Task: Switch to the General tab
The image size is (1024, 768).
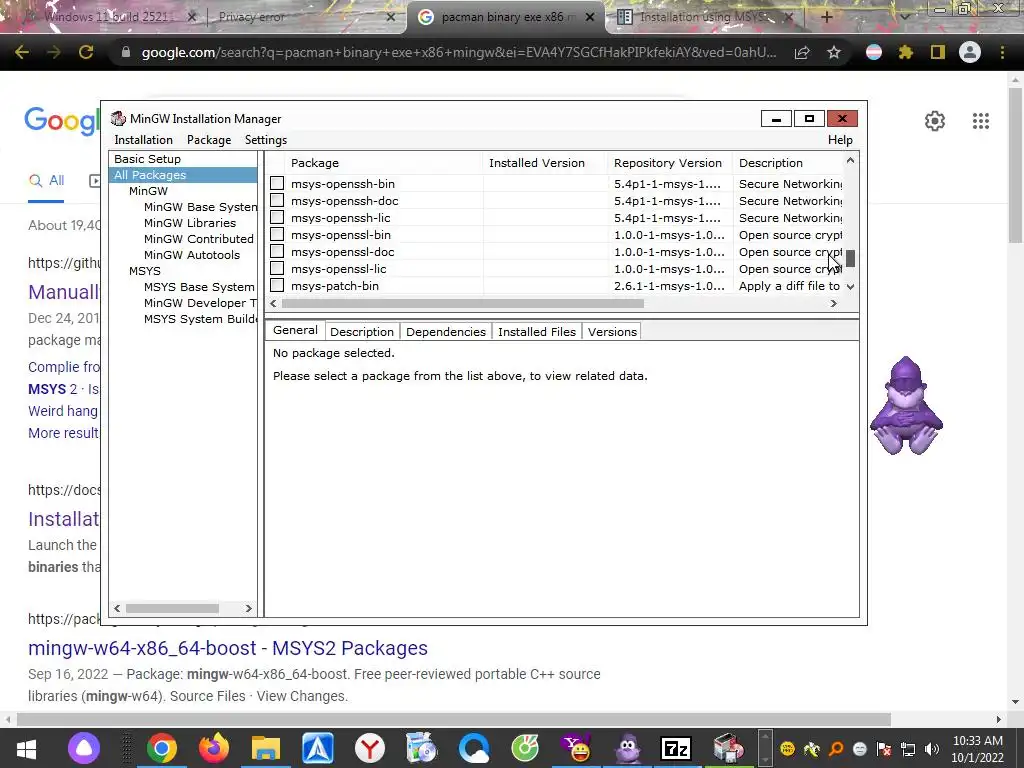Action: [295, 330]
